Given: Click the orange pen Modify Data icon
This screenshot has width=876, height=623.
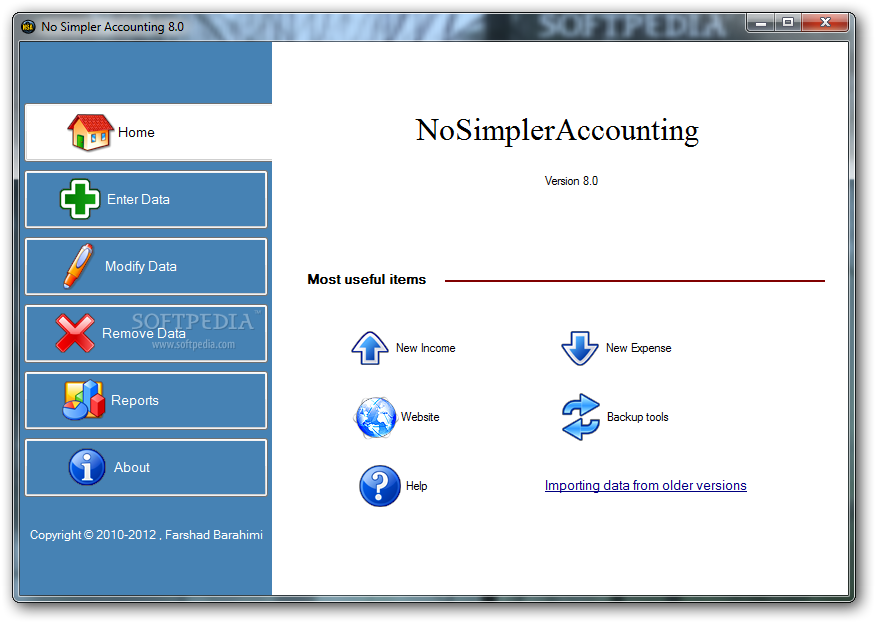Looking at the screenshot, I should click(x=78, y=266).
